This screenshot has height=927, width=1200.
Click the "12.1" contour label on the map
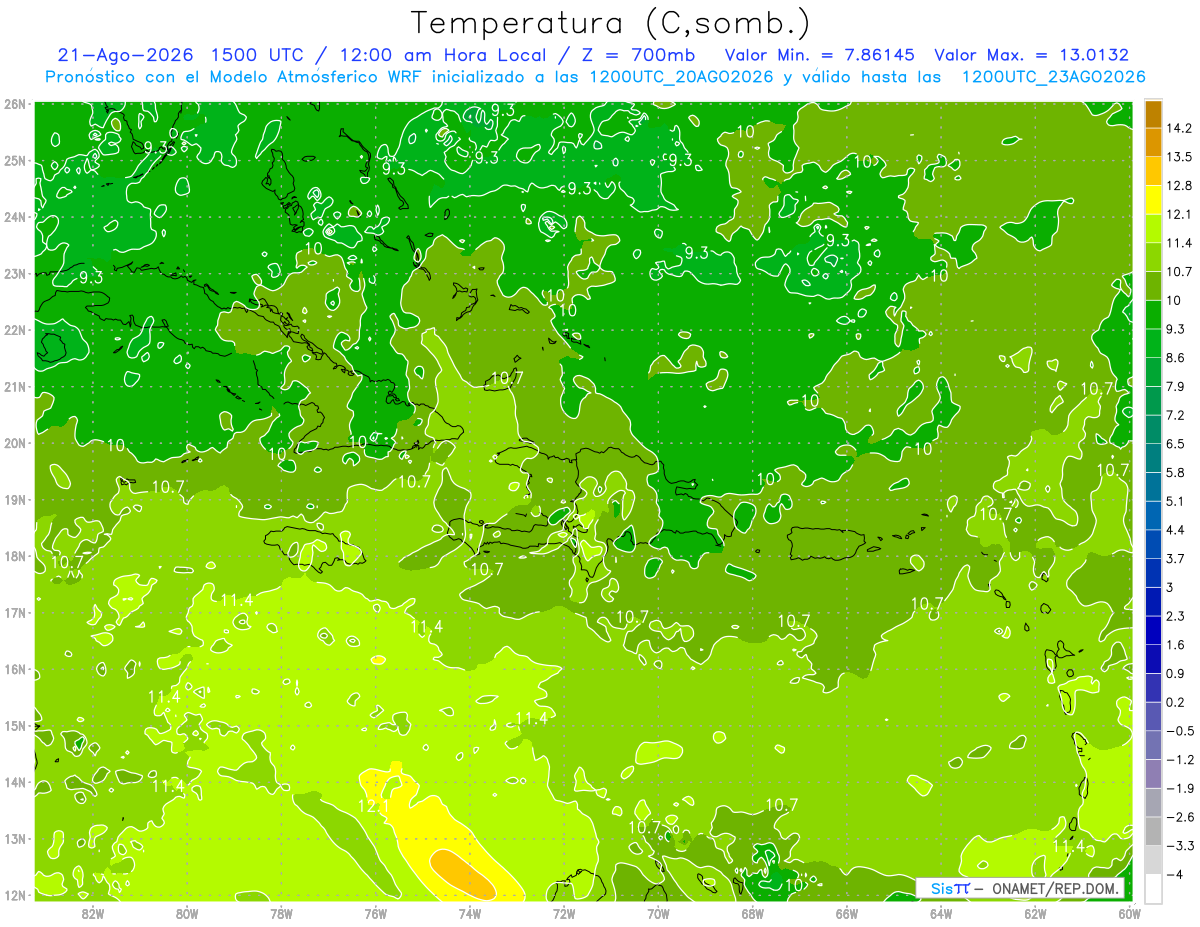point(373,805)
